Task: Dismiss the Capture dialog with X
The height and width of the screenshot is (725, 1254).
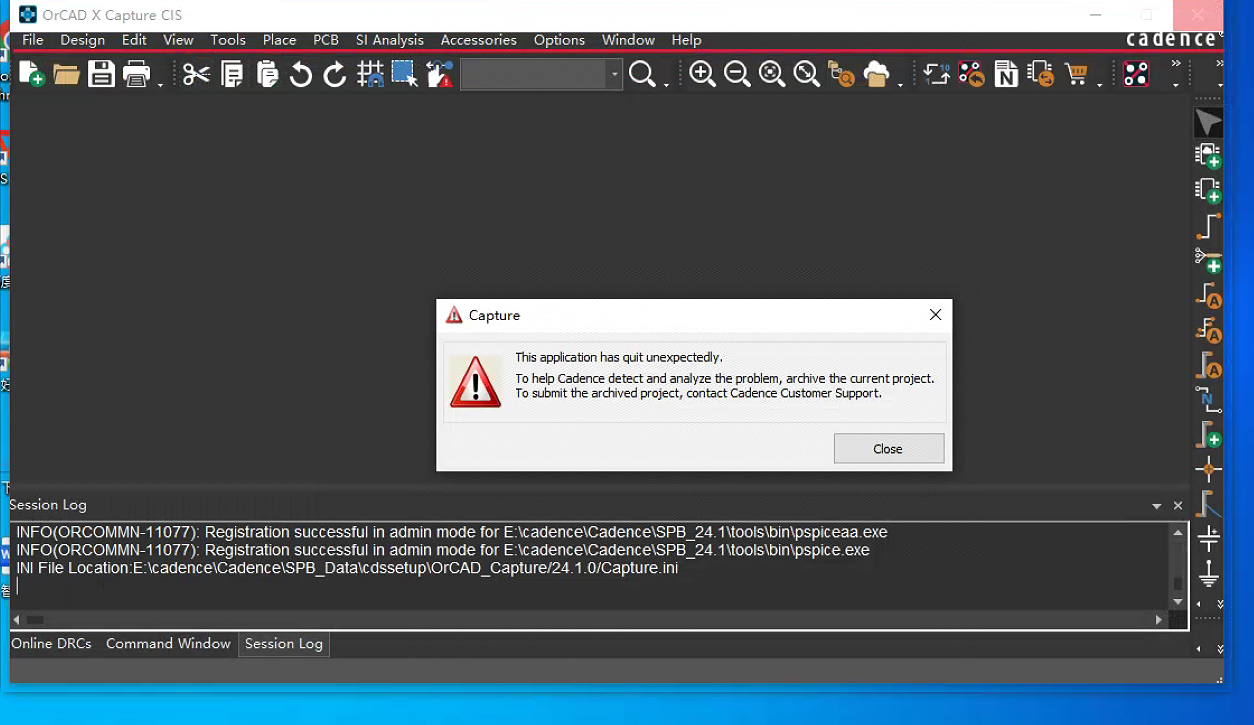Action: click(x=935, y=315)
